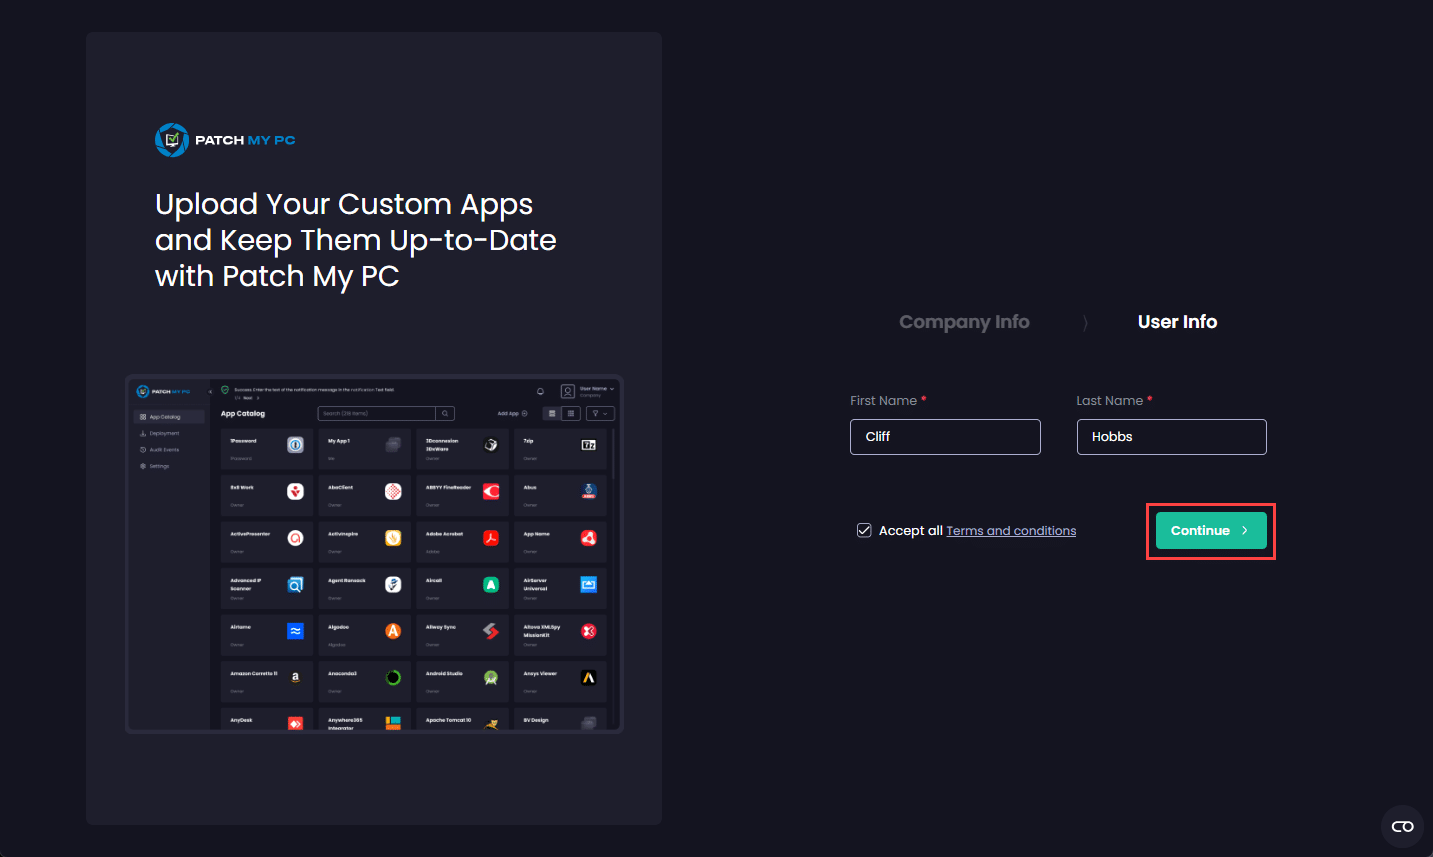Click the Amazon Corretto icon in preview
Screen dimensions: 1433x857
(295, 678)
